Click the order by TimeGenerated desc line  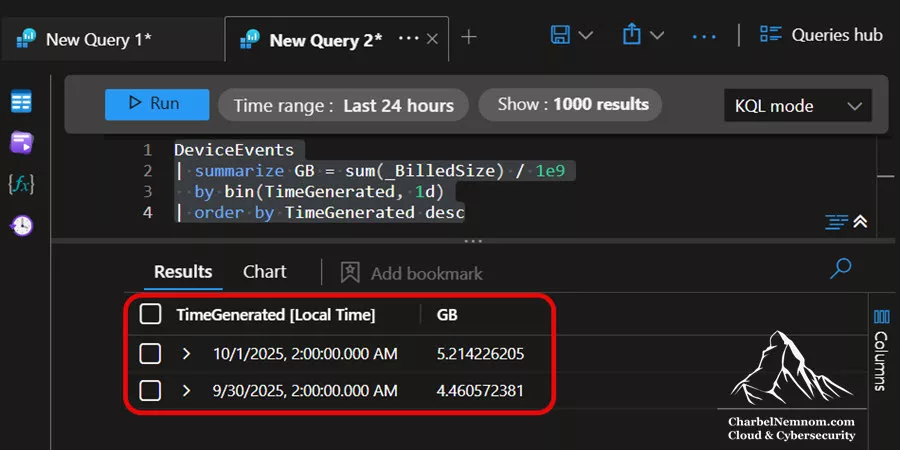click(x=319, y=213)
